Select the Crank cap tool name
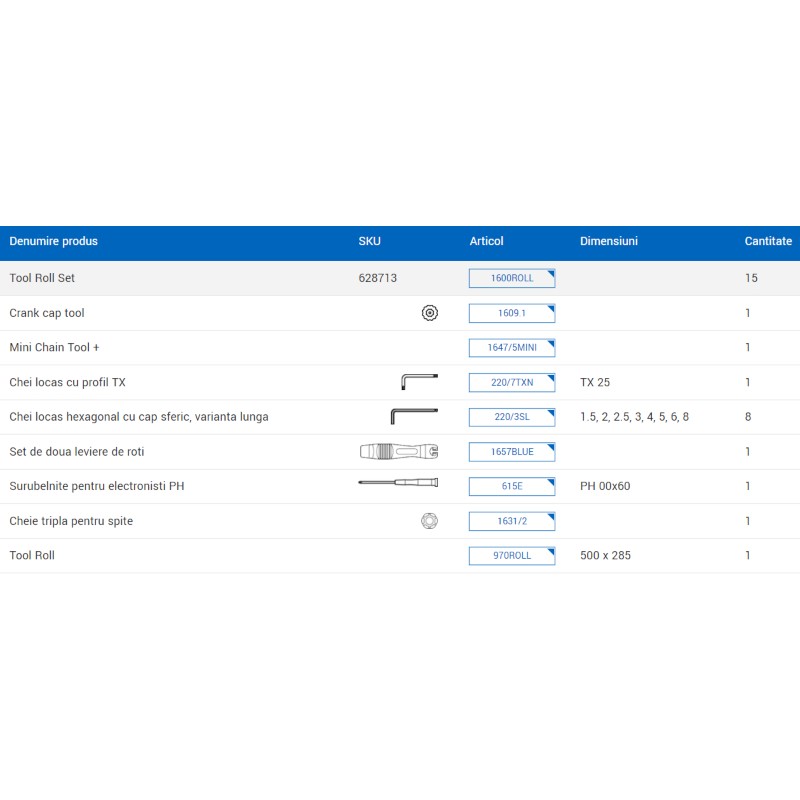This screenshot has height=800, width=800. tap(47, 313)
